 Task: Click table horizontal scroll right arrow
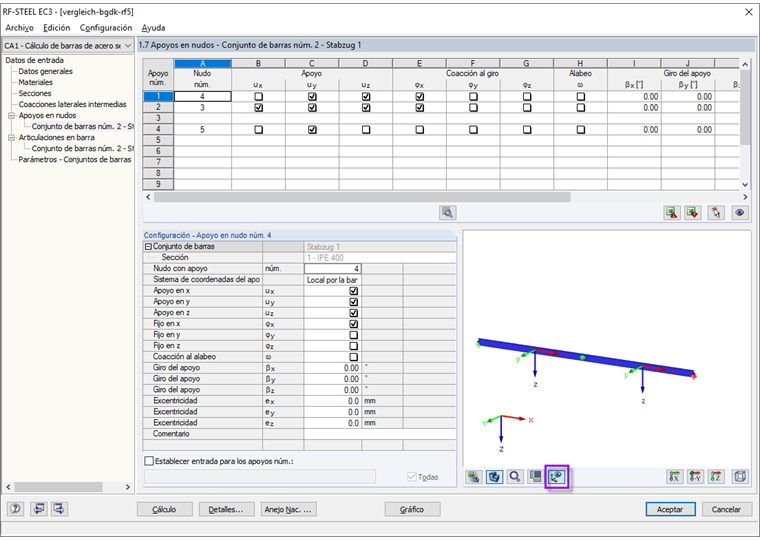(x=745, y=197)
